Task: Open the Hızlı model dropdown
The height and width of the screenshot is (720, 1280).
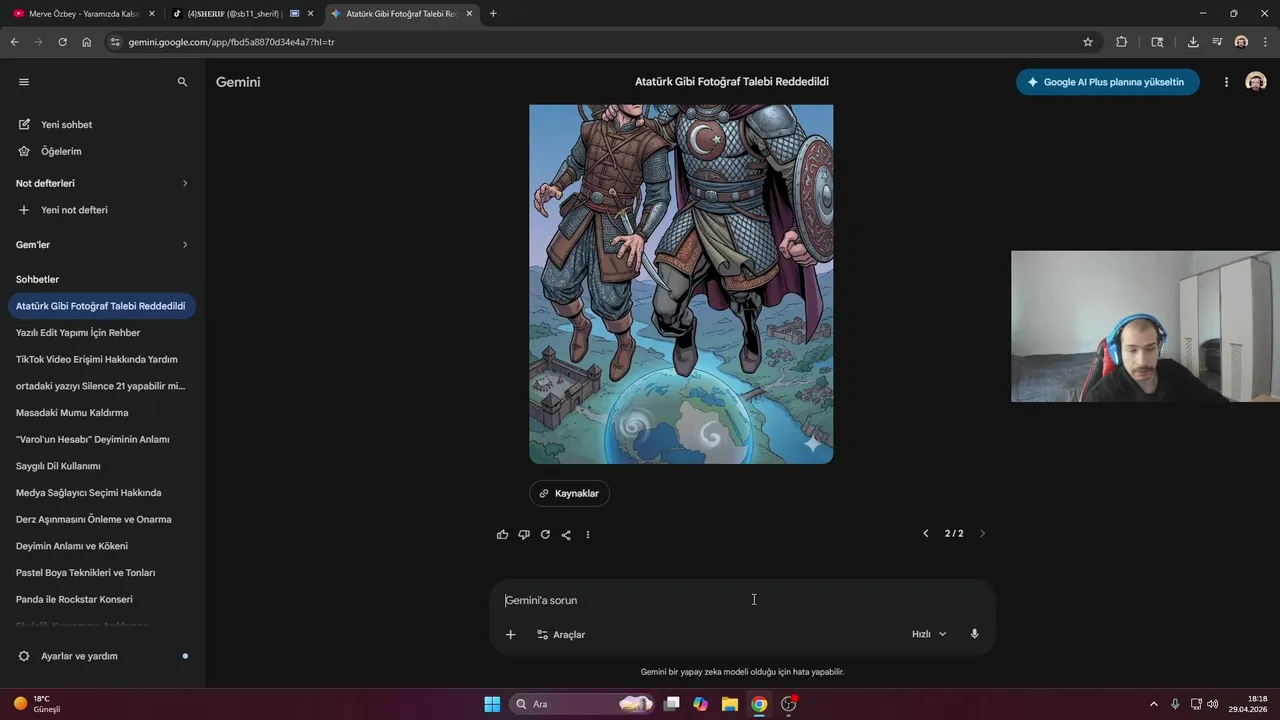Action: 929,635
